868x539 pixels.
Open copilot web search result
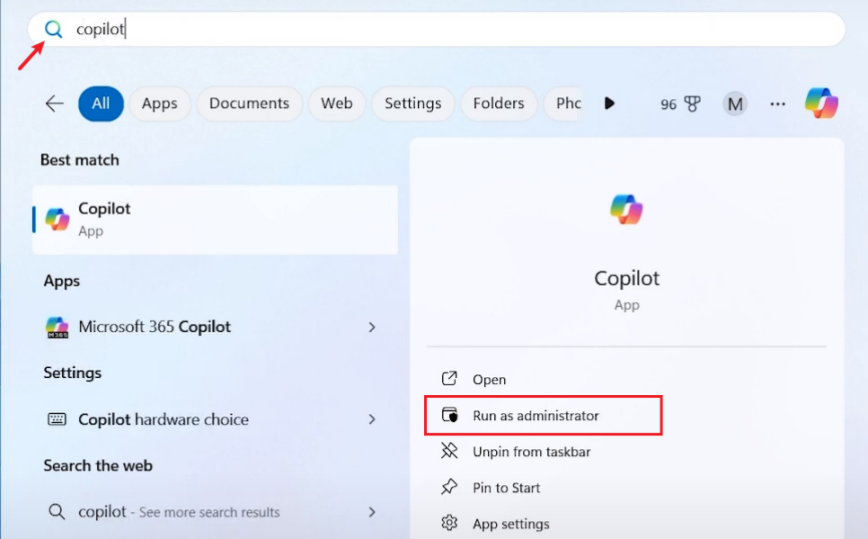(x=215, y=512)
